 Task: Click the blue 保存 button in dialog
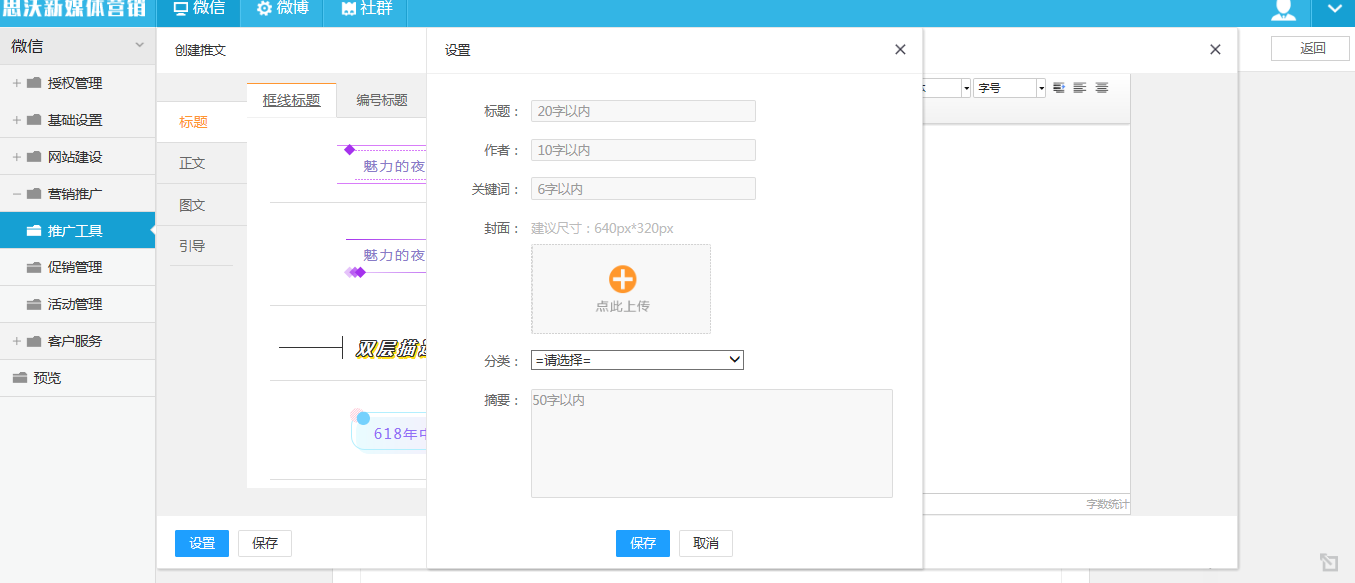(x=642, y=543)
